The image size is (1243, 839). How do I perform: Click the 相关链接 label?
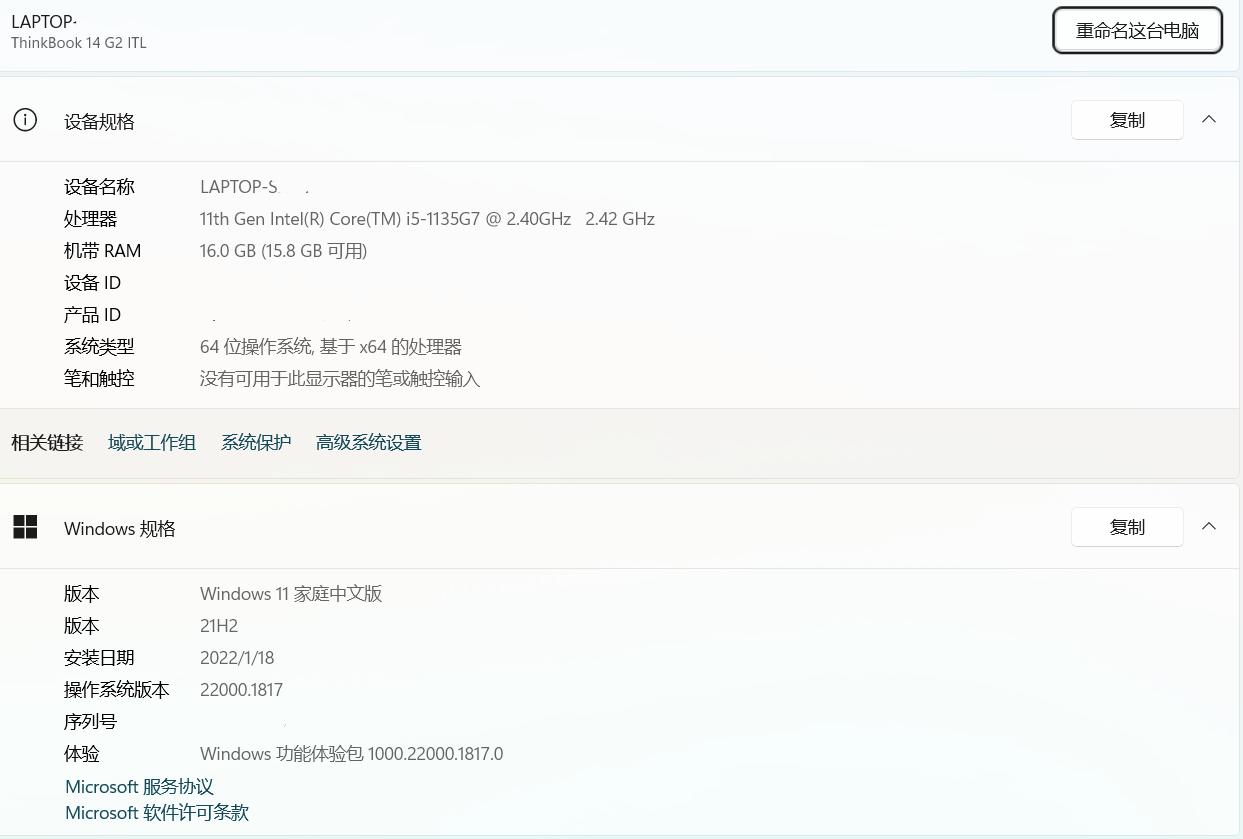47,443
